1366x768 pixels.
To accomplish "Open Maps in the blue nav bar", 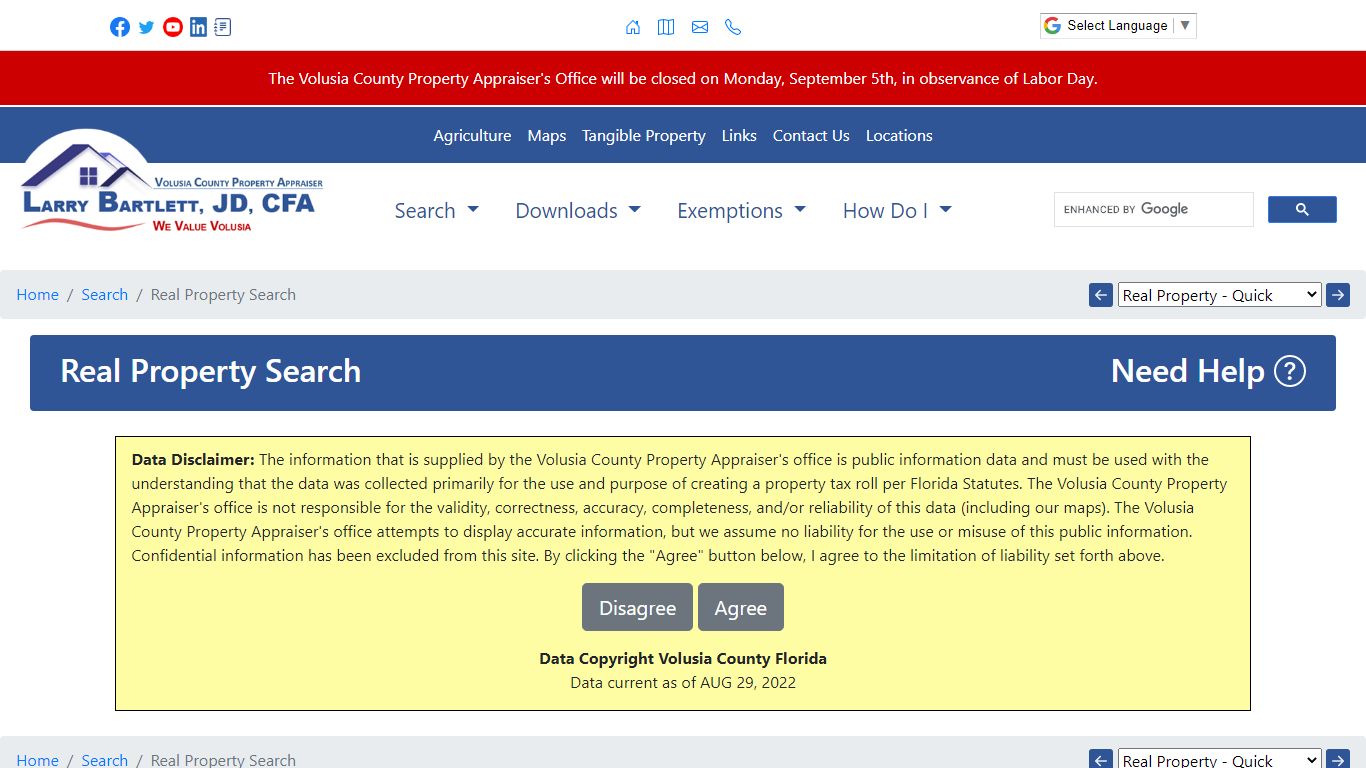I will coord(547,136).
